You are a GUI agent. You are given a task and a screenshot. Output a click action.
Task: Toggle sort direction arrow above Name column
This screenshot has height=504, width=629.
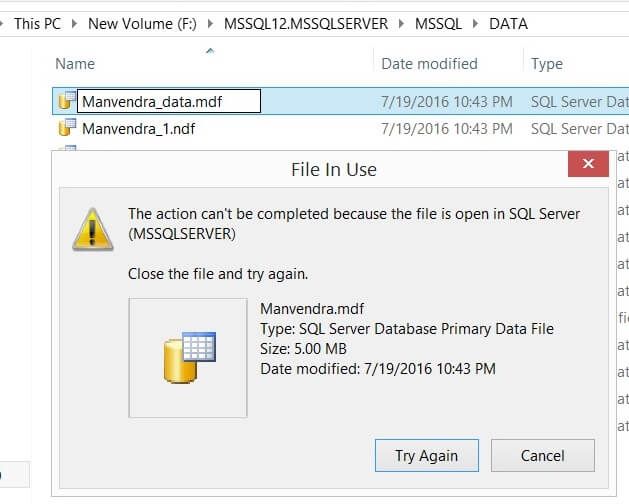click(x=210, y=51)
